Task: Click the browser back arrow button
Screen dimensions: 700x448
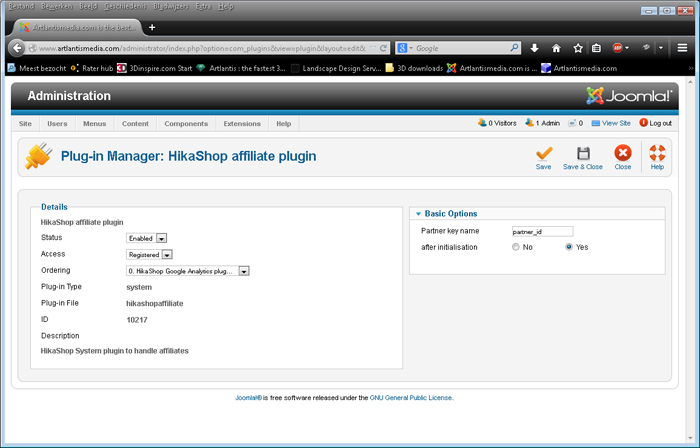Action: coord(17,48)
